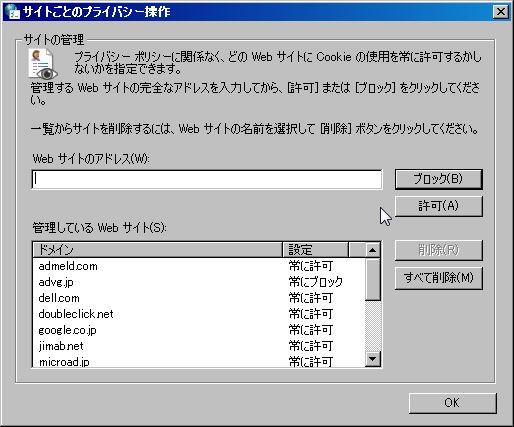Screen dimensions: 514x427
Task: Click the すべて削除(M) button
Action: 439,278
